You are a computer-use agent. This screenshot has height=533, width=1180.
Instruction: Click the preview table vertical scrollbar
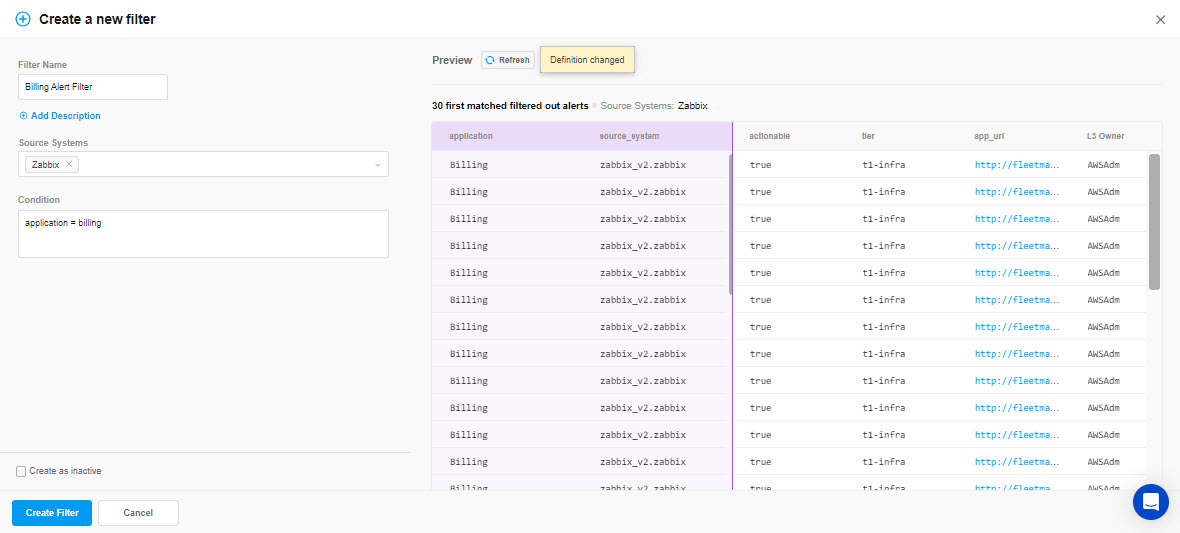(x=1154, y=220)
